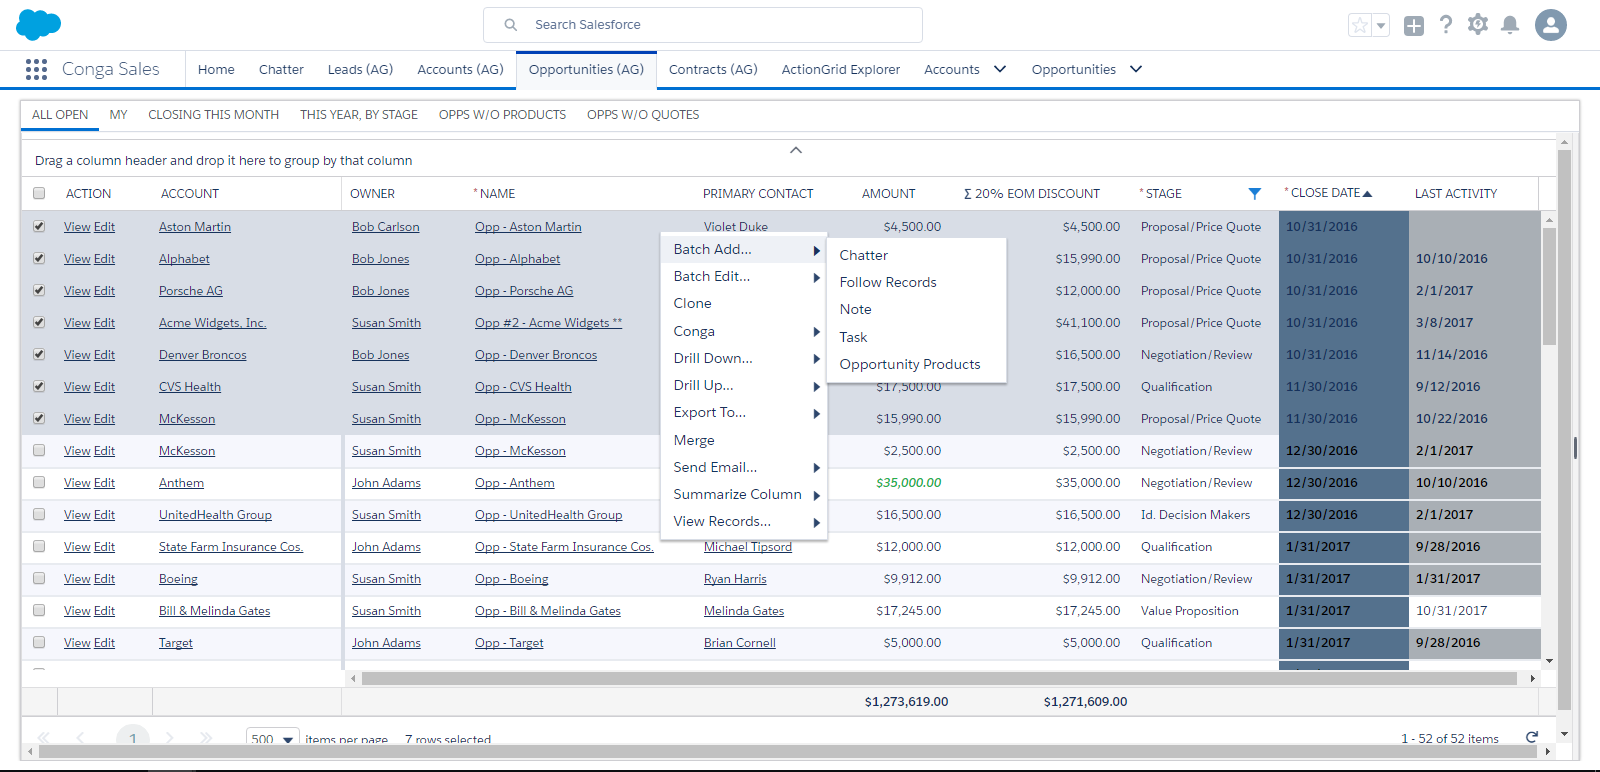The width and height of the screenshot is (1600, 772).
Task: Collapse the grouping panel chevron
Action: [x=796, y=150]
